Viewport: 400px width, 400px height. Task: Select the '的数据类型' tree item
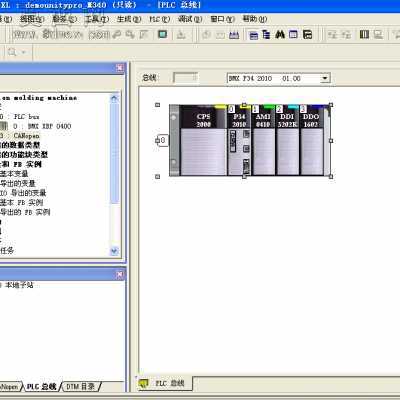coord(20,145)
